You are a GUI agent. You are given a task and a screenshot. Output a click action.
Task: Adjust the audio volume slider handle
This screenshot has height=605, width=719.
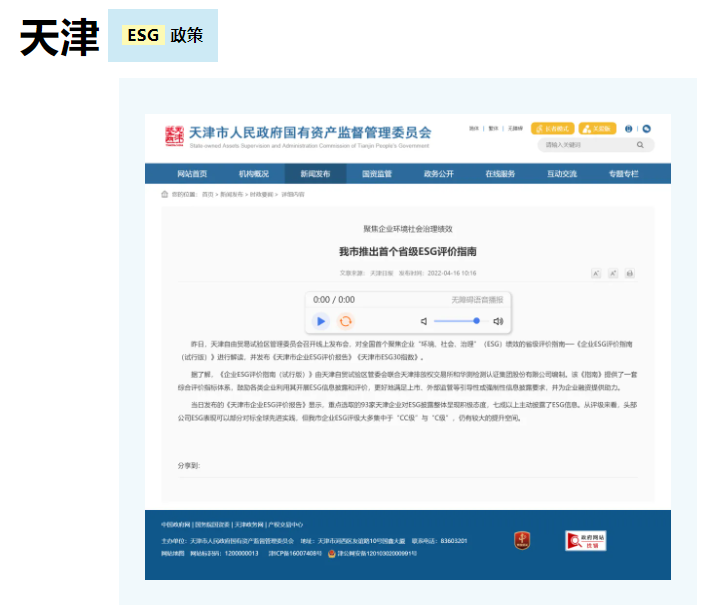[476, 321]
